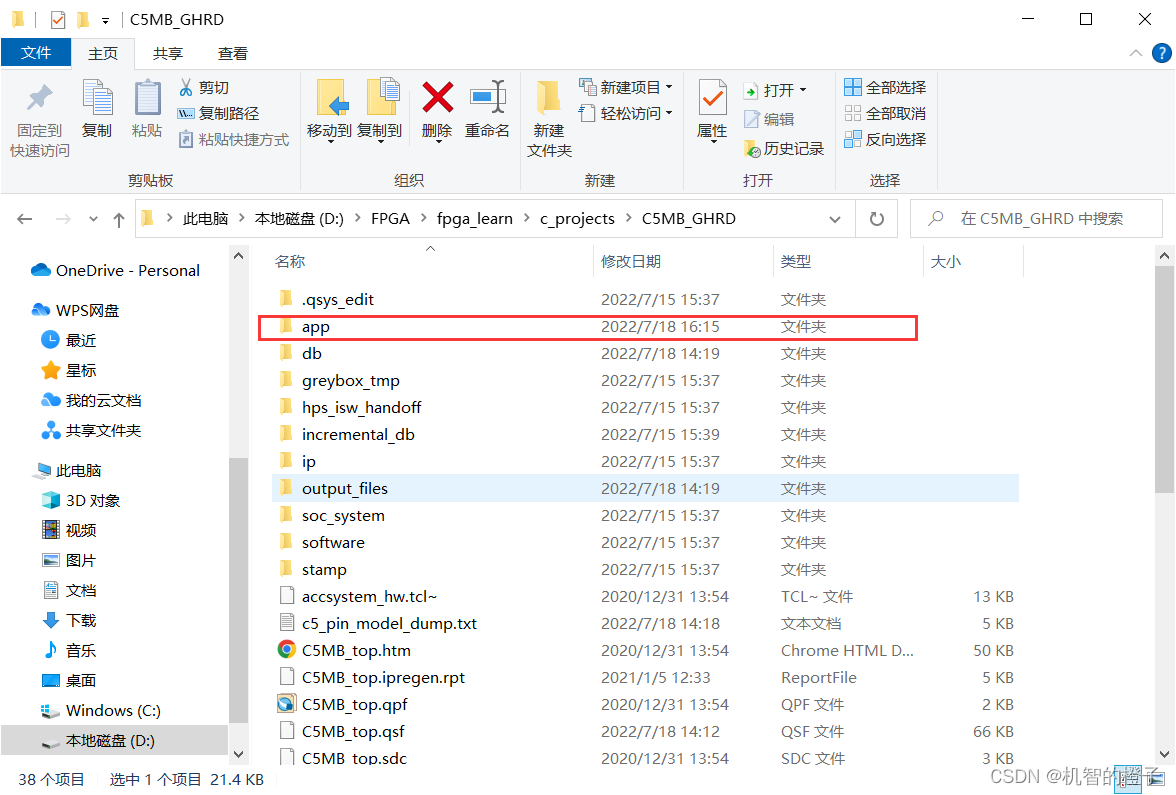Click navigation pane scrollbar
This screenshot has width=1176, height=795.
pyautogui.click(x=238, y=589)
